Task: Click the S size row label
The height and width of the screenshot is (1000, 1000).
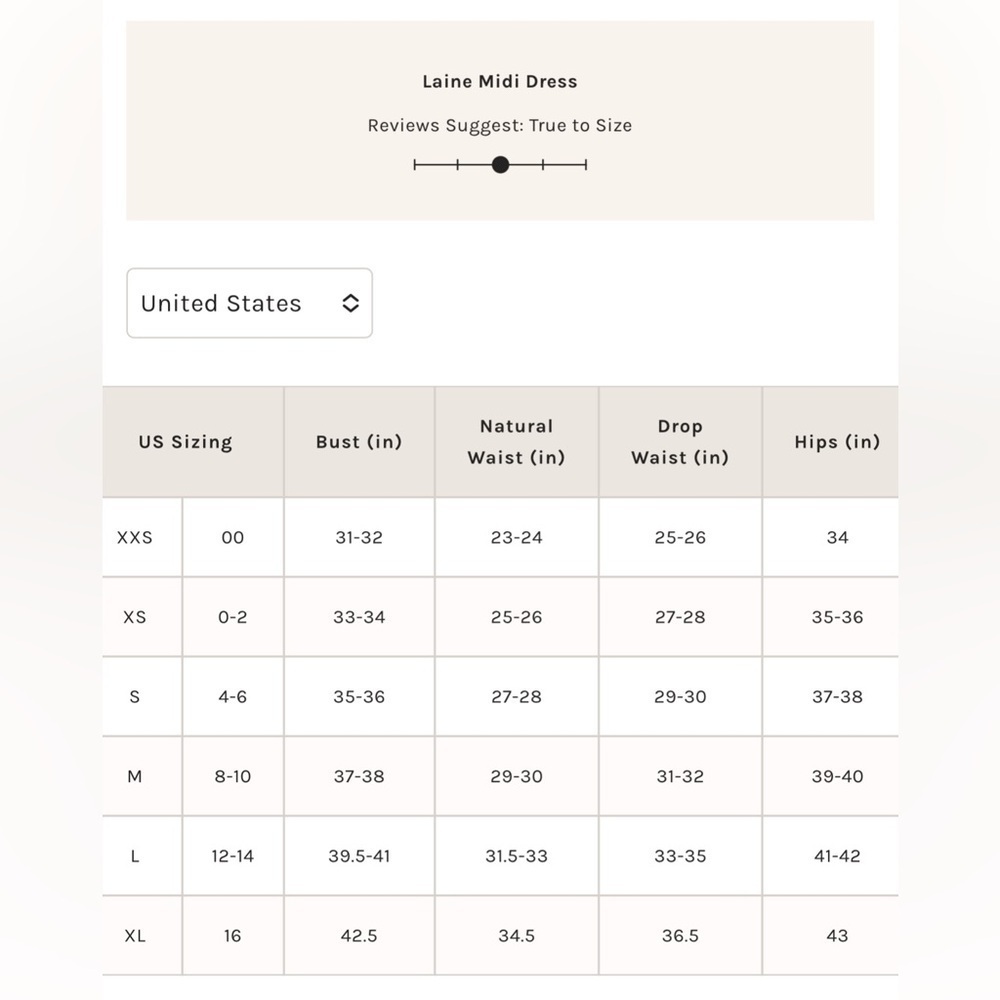Action: (x=135, y=697)
